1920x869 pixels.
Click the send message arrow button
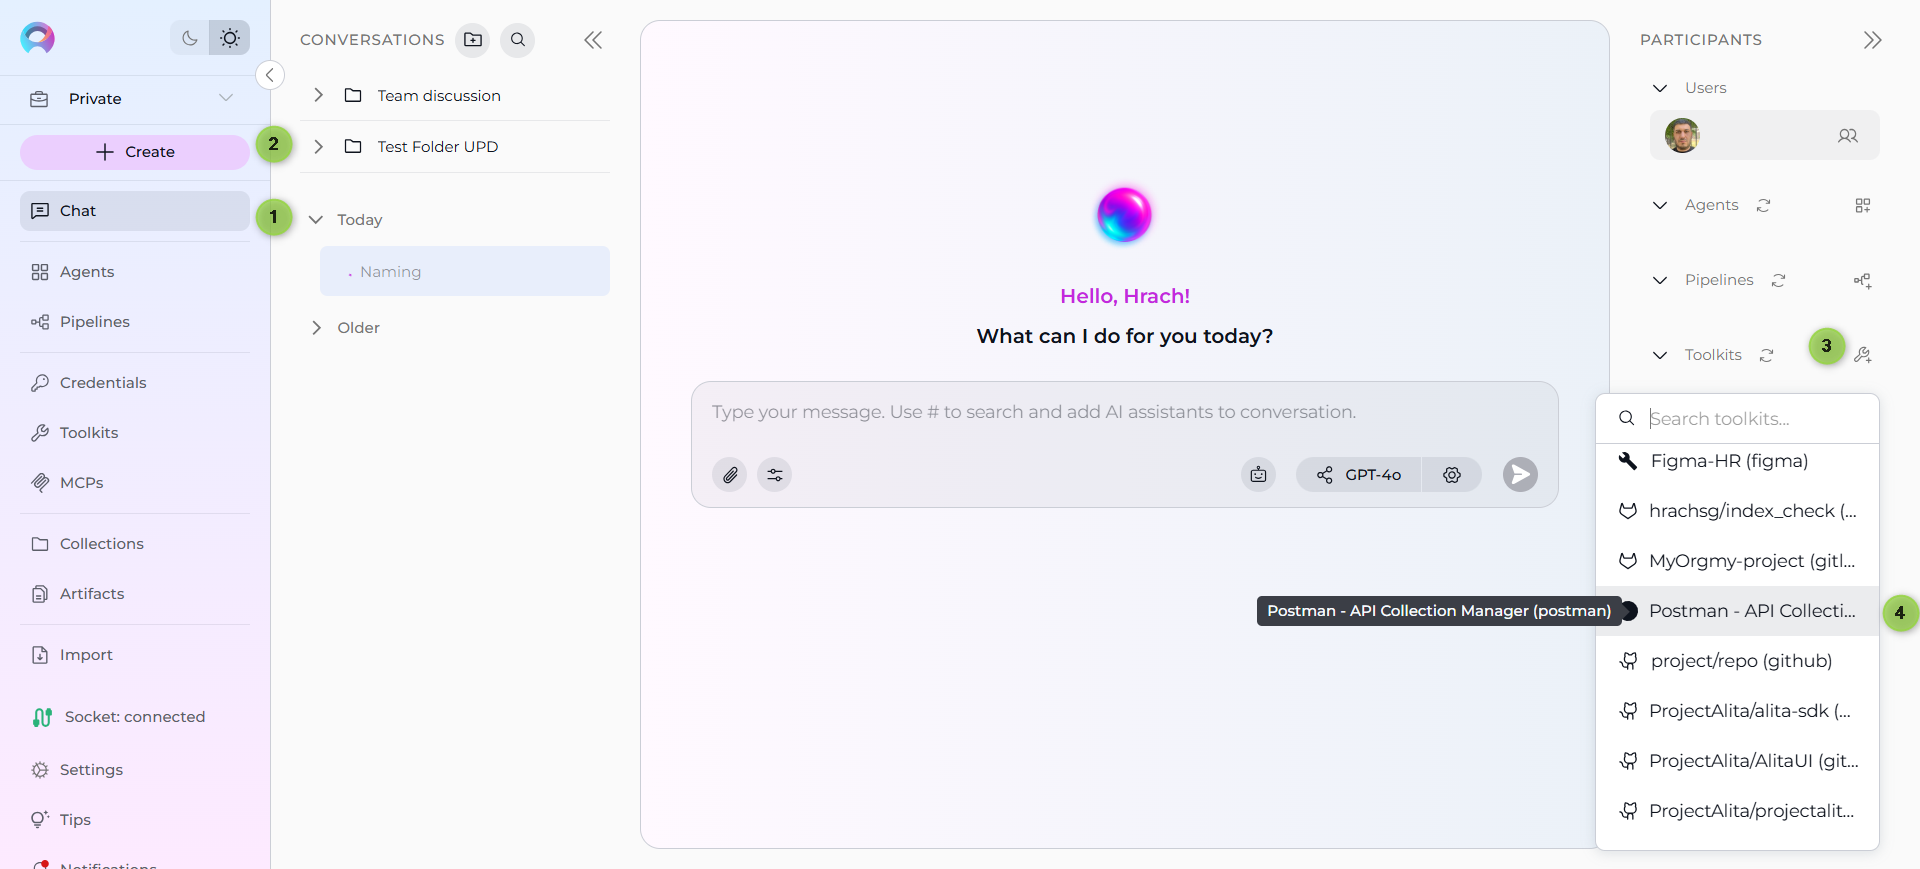pyautogui.click(x=1520, y=475)
